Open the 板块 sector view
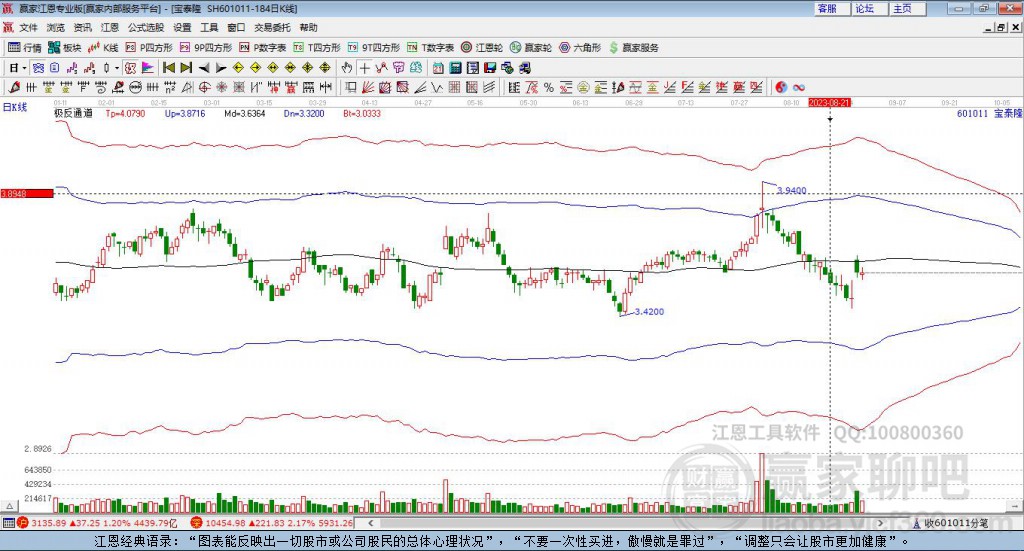 pos(64,48)
